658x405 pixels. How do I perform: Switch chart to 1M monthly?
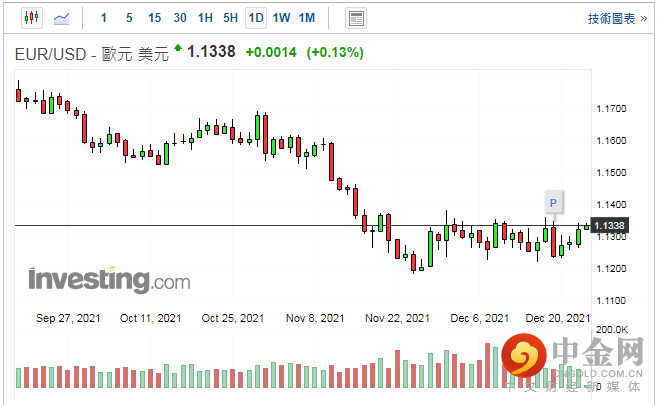tap(307, 18)
